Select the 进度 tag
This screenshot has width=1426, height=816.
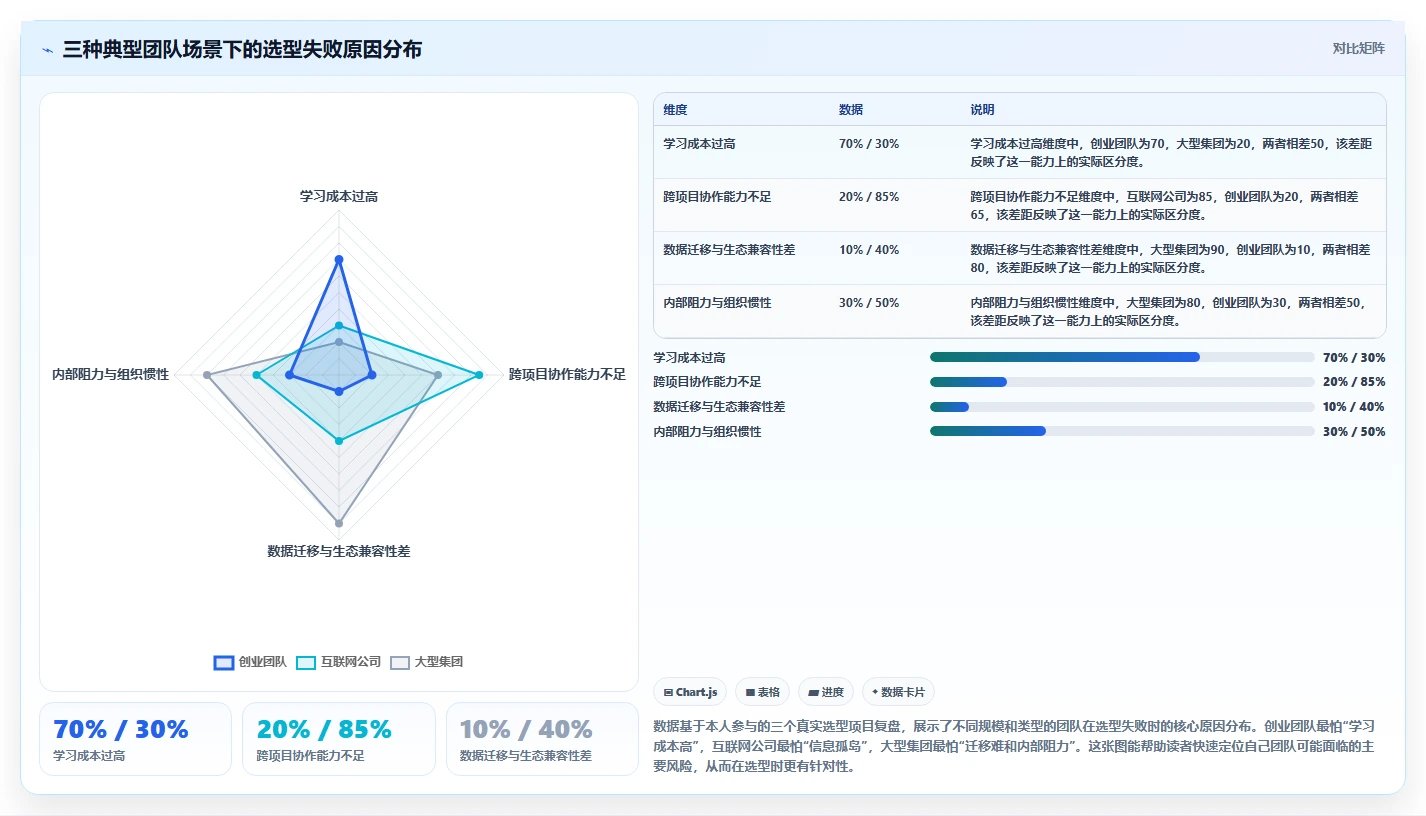click(x=826, y=692)
